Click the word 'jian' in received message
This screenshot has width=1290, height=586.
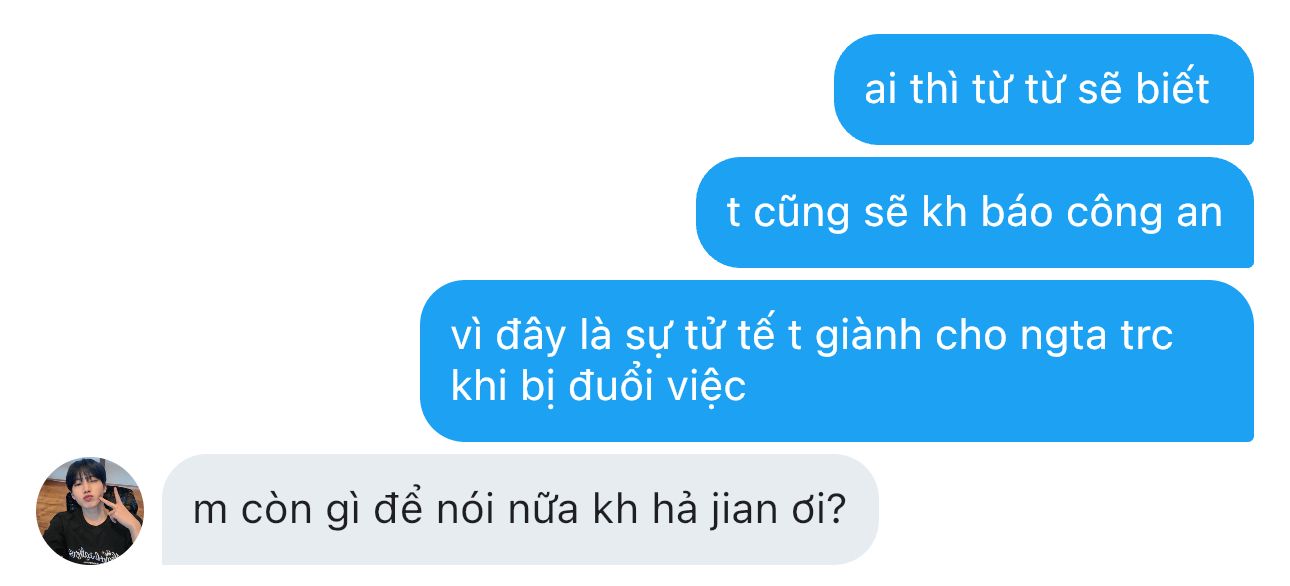click(x=741, y=512)
